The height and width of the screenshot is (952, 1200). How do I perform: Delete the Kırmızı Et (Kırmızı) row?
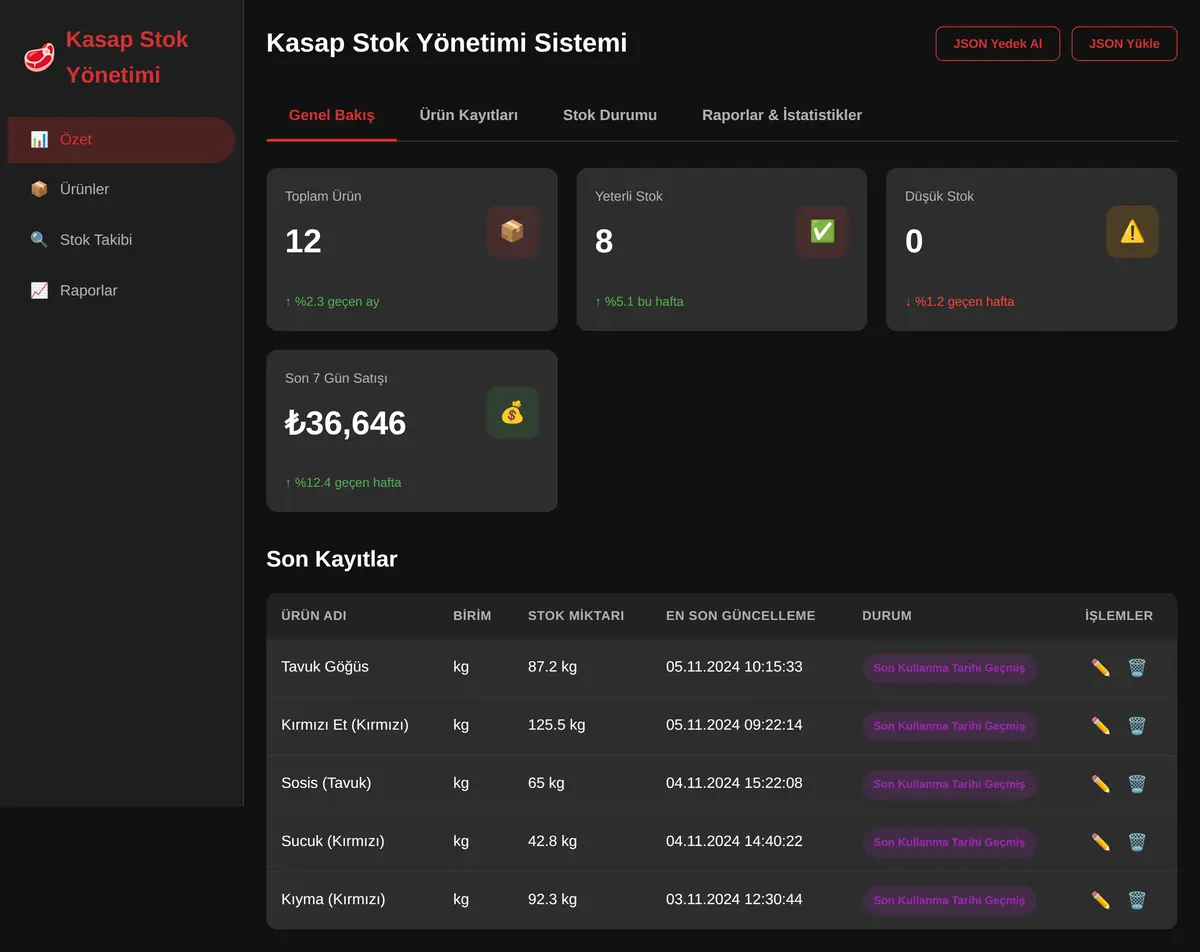[1137, 726]
